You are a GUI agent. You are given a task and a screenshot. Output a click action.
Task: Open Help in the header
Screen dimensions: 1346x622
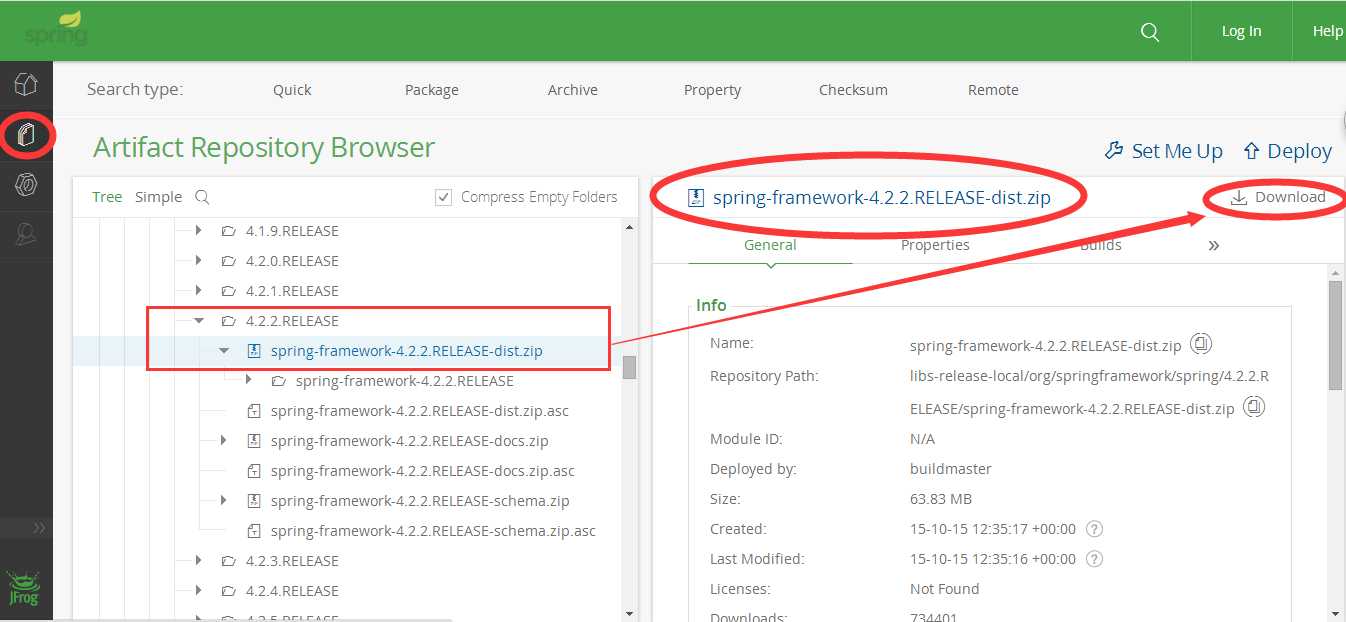coord(1328,31)
